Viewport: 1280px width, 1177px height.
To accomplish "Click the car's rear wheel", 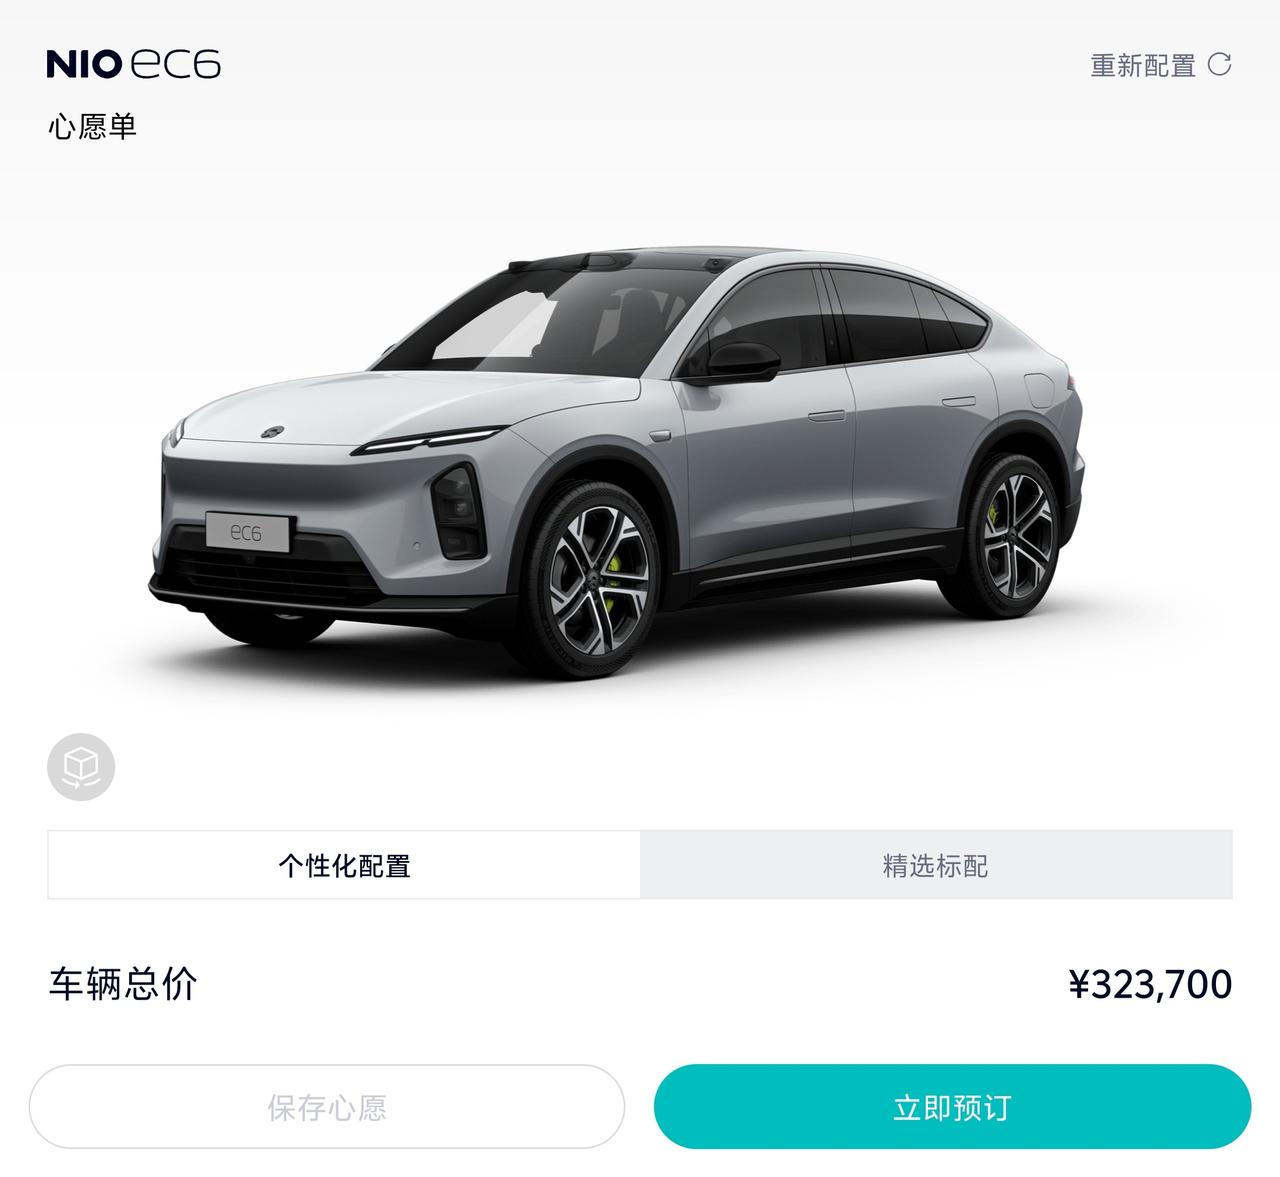I will [x=1014, y=534].
